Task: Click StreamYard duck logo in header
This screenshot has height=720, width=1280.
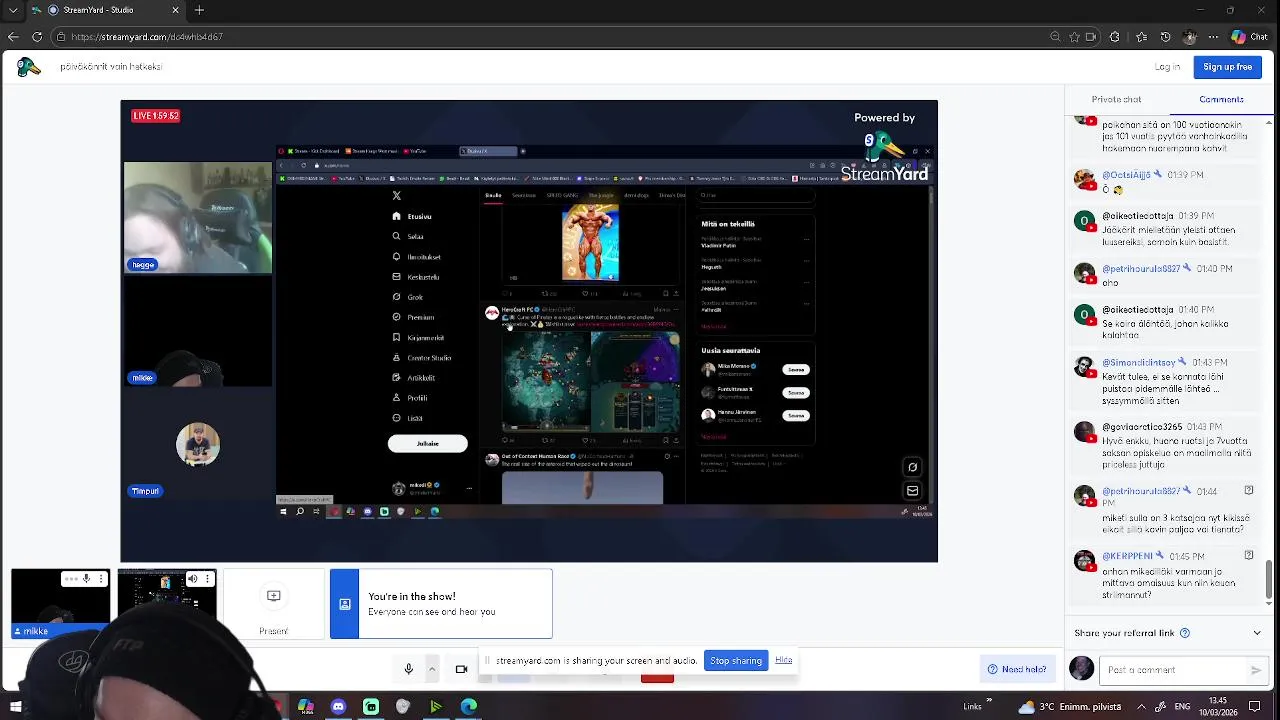Action: [x=28, y=67]
